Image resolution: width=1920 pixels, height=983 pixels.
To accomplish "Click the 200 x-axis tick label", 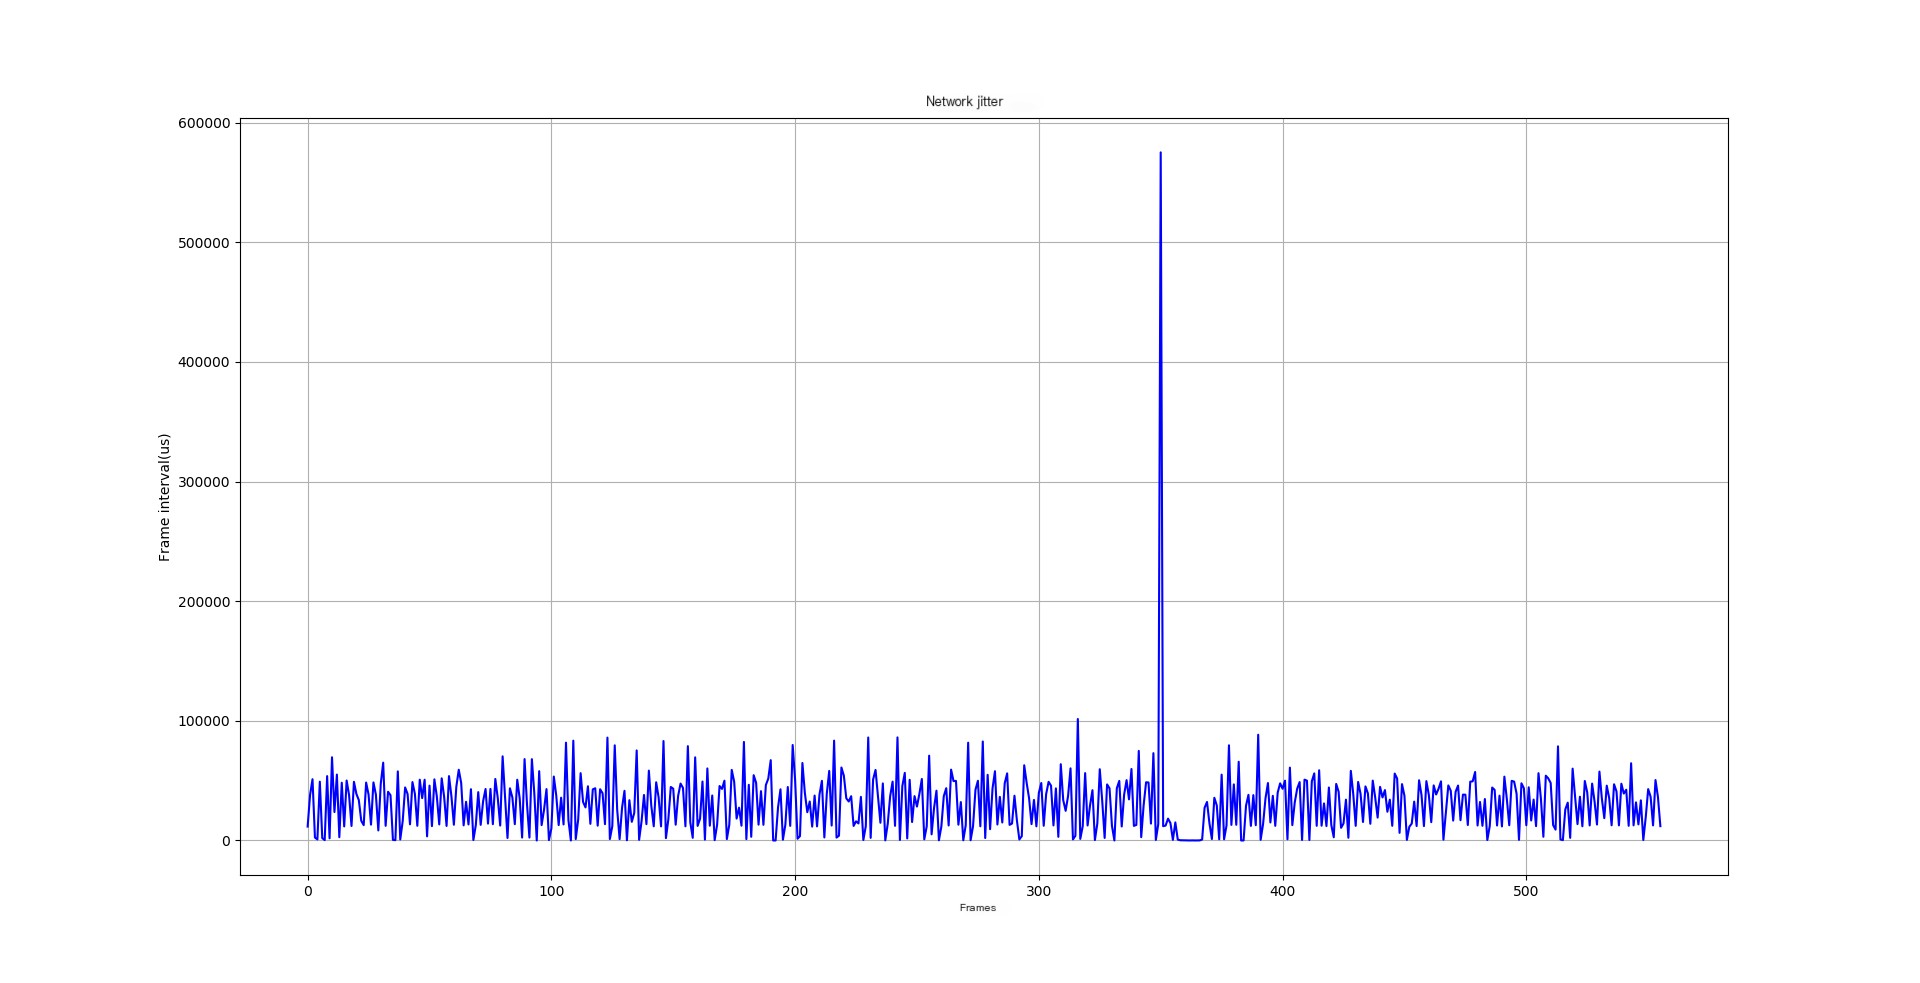I will tap(795, 891).
